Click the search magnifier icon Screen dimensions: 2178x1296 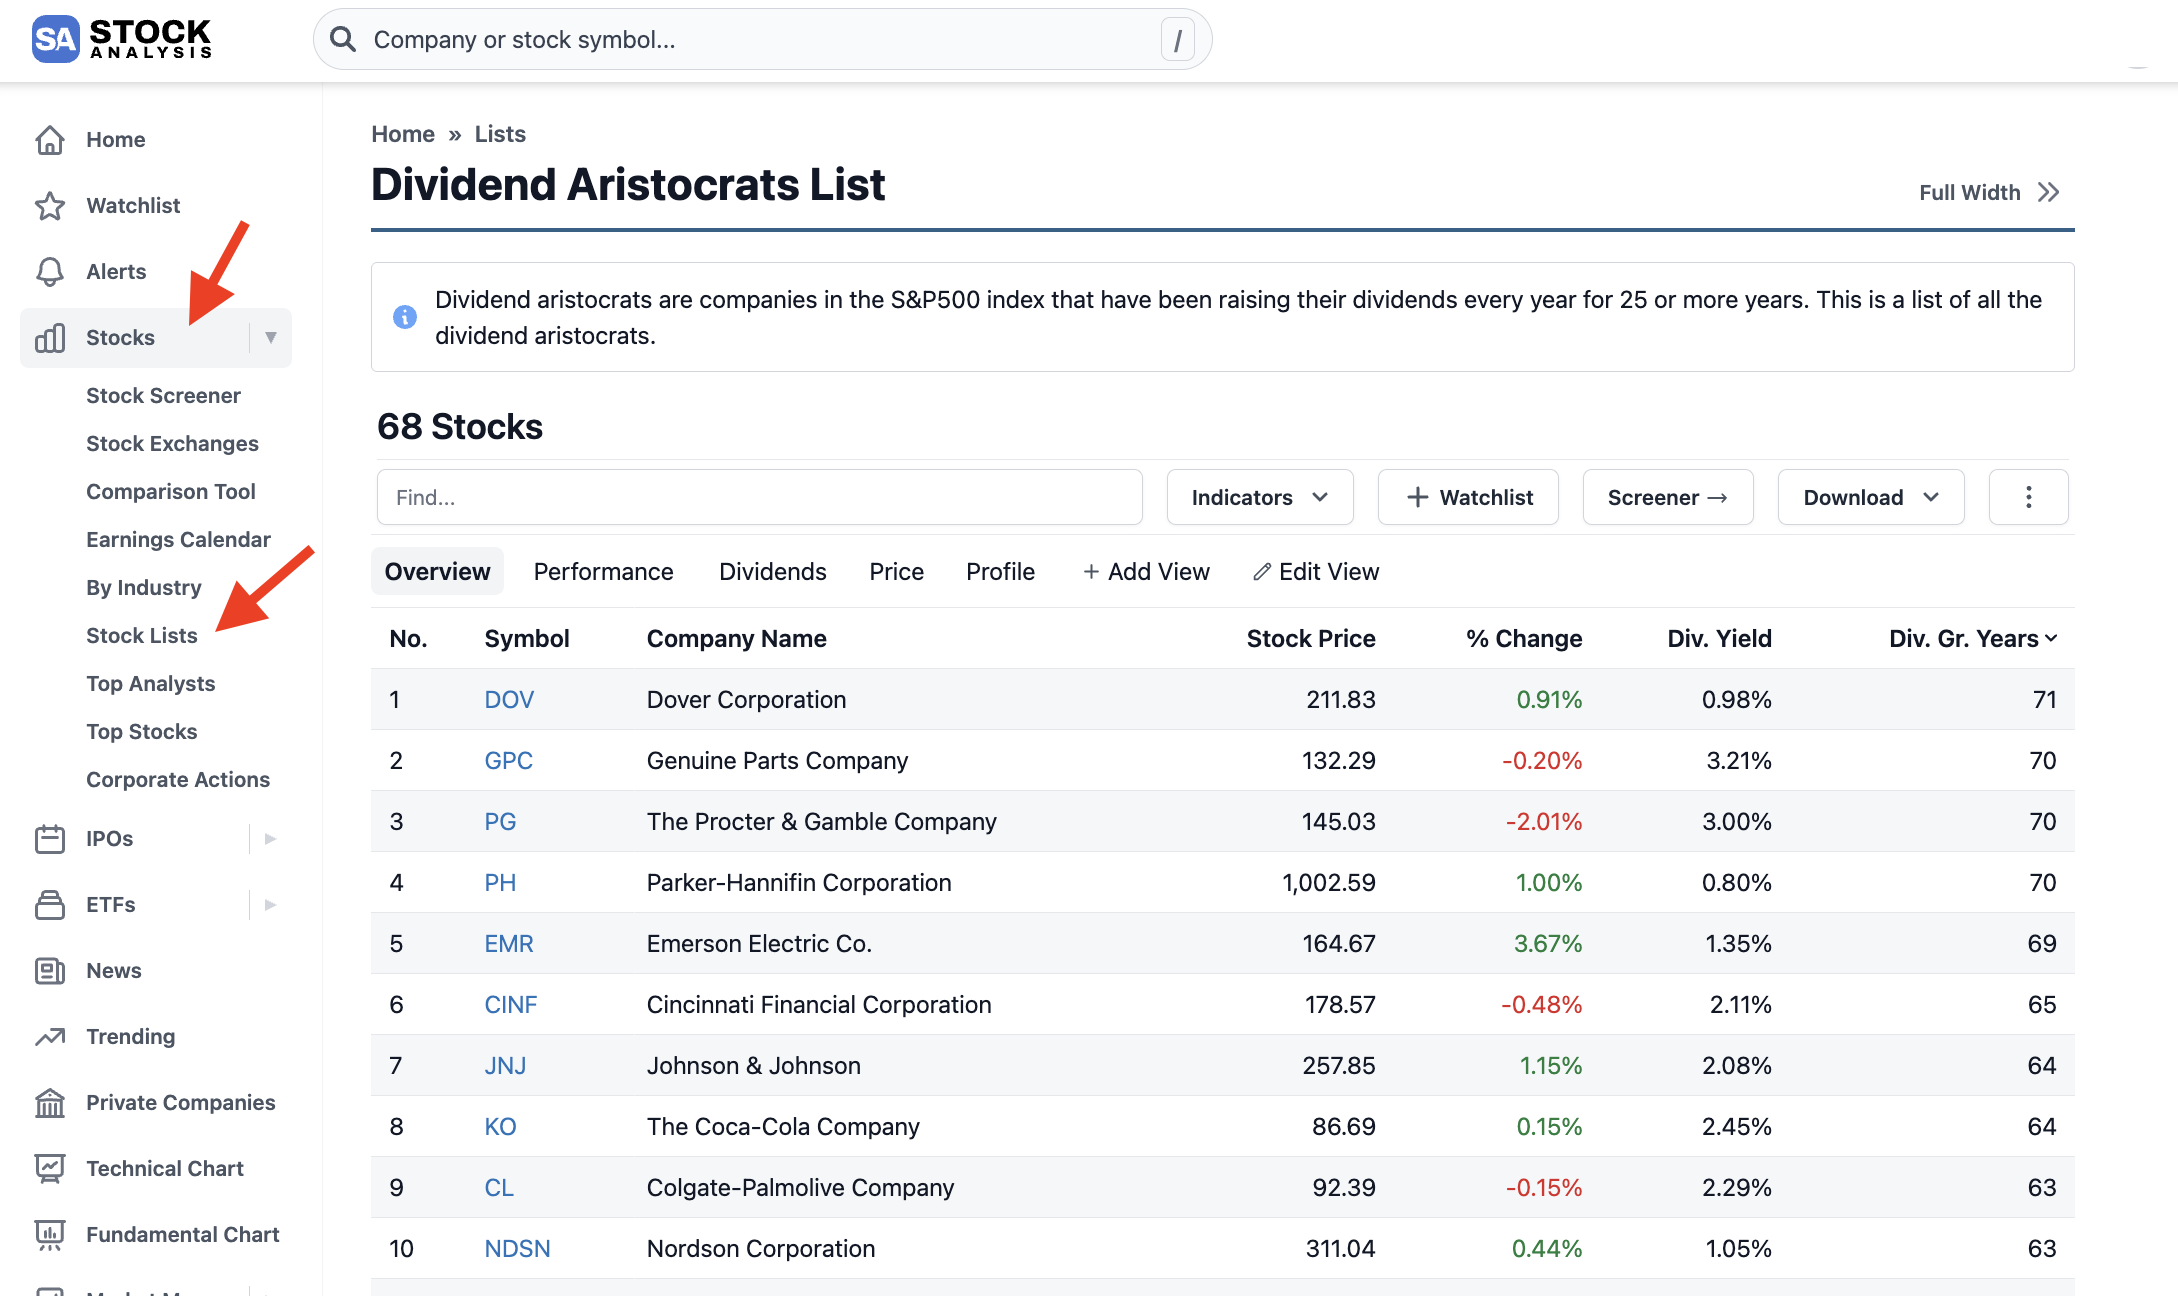click(343, 39)
